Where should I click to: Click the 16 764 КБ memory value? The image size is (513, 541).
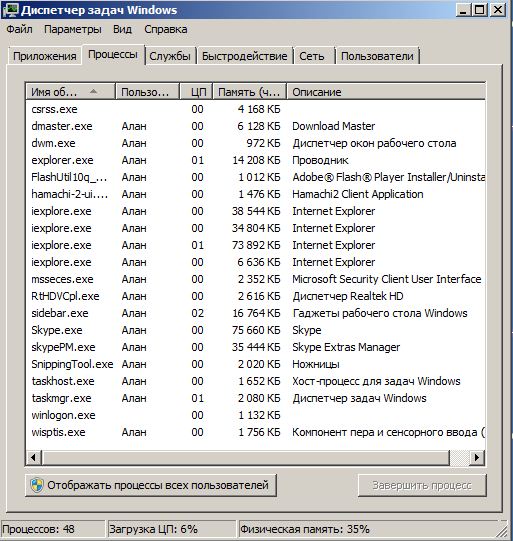tap(256, 313)
